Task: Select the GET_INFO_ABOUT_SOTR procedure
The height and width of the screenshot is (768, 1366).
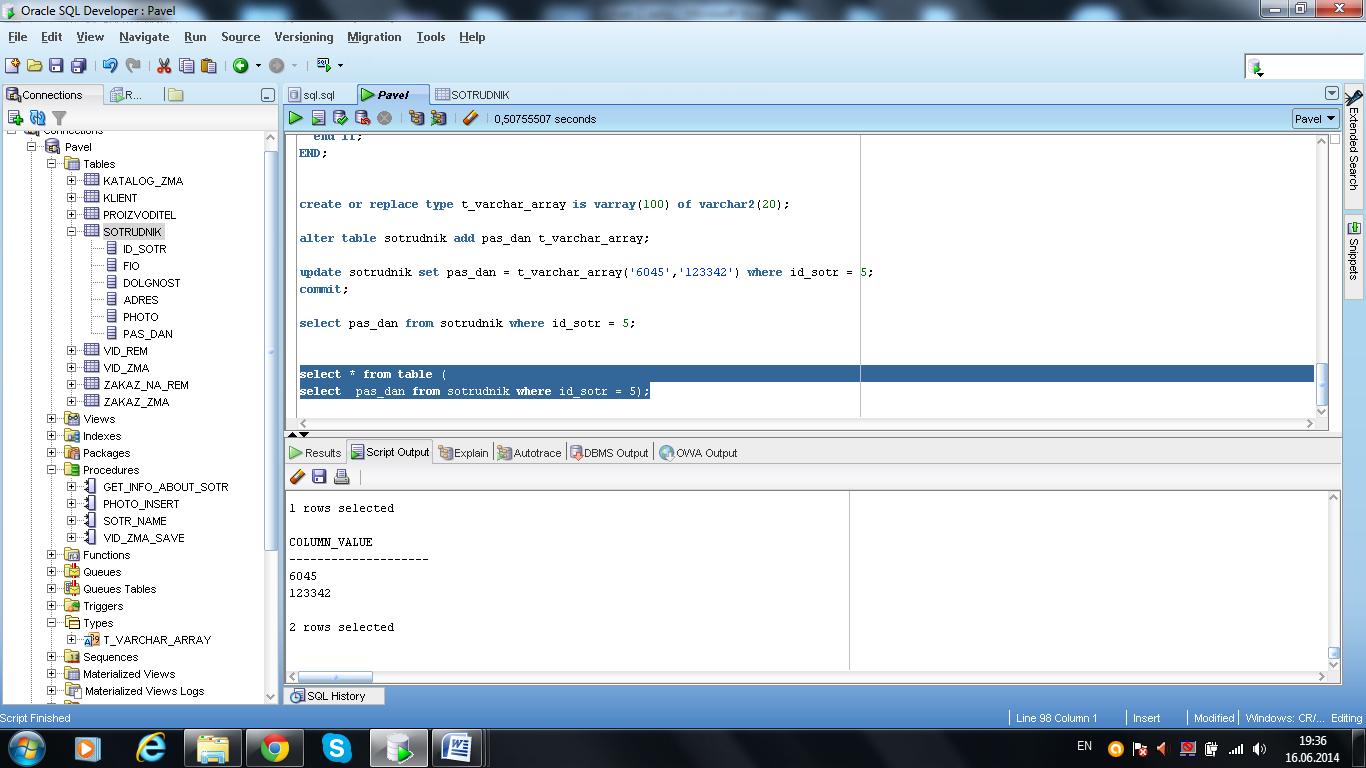Action: click(165, 487)
